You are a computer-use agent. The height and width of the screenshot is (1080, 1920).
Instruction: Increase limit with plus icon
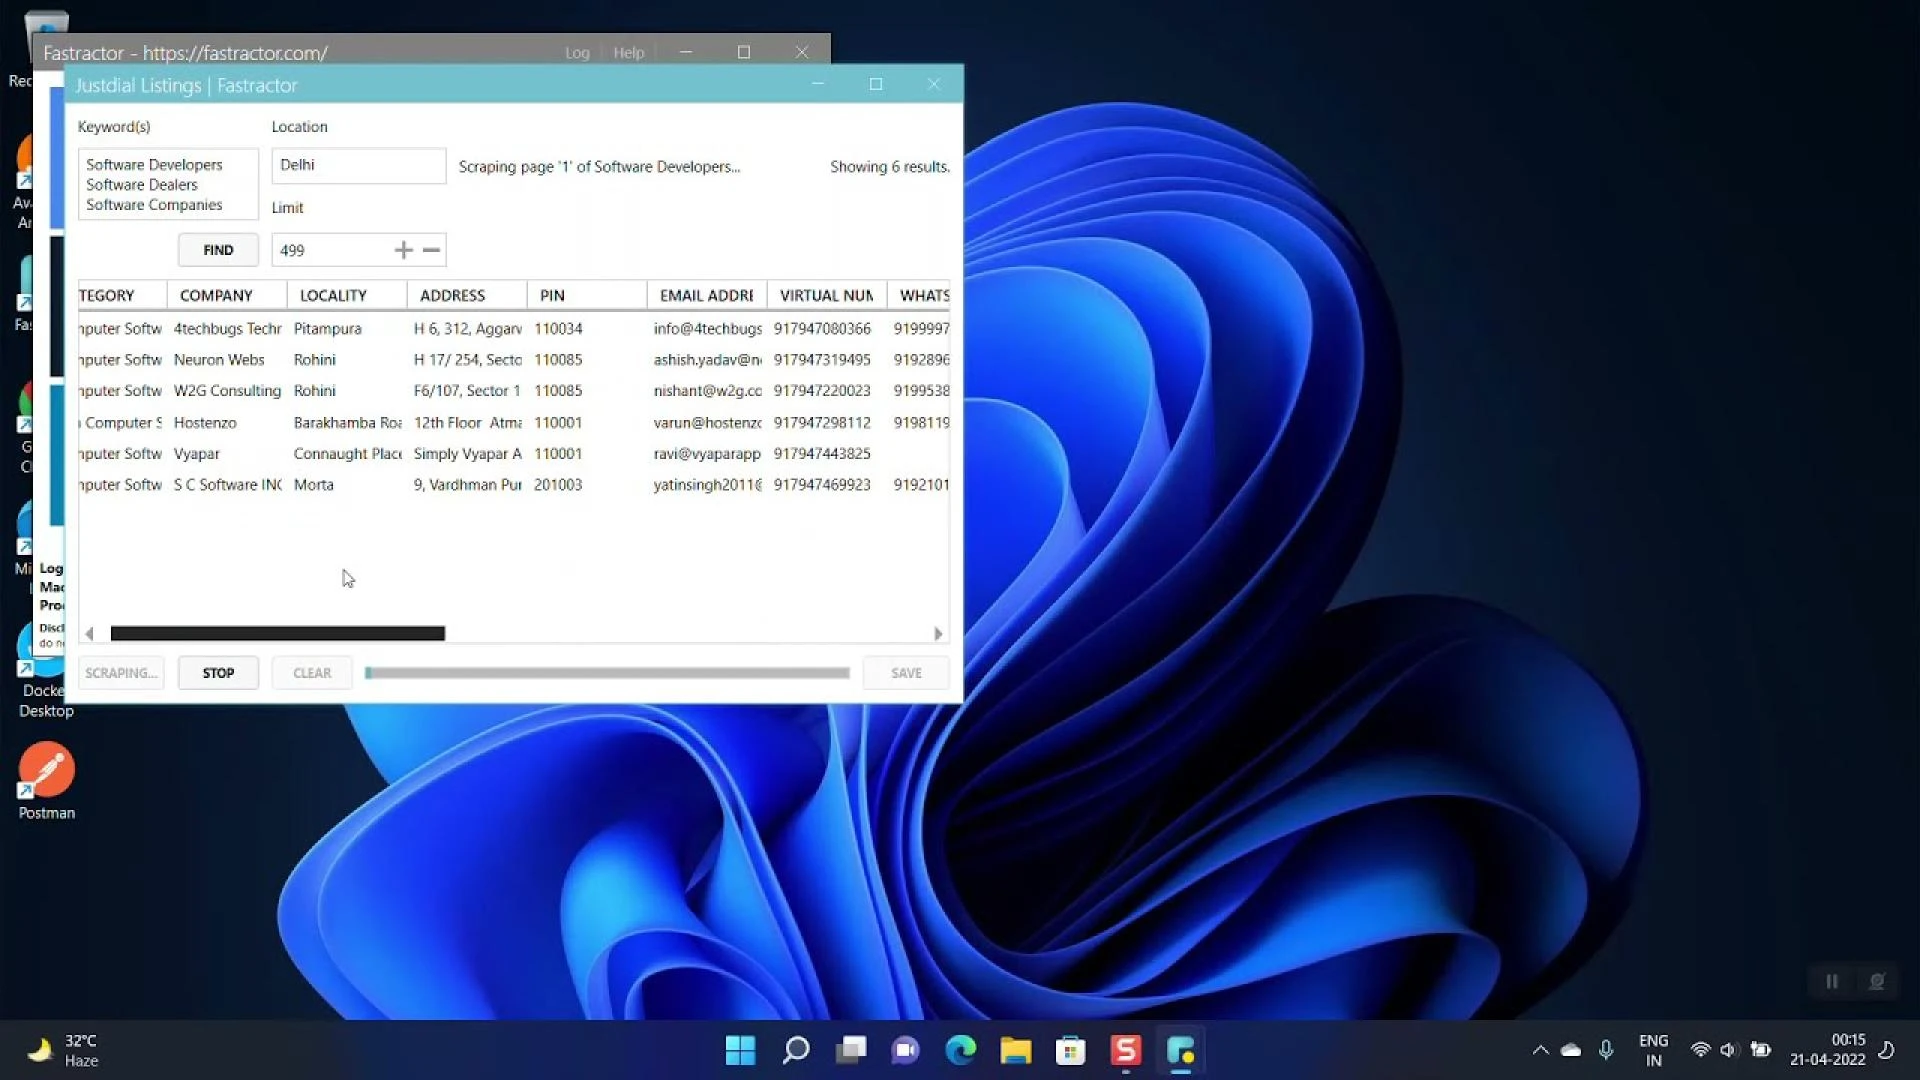point(403,250)
